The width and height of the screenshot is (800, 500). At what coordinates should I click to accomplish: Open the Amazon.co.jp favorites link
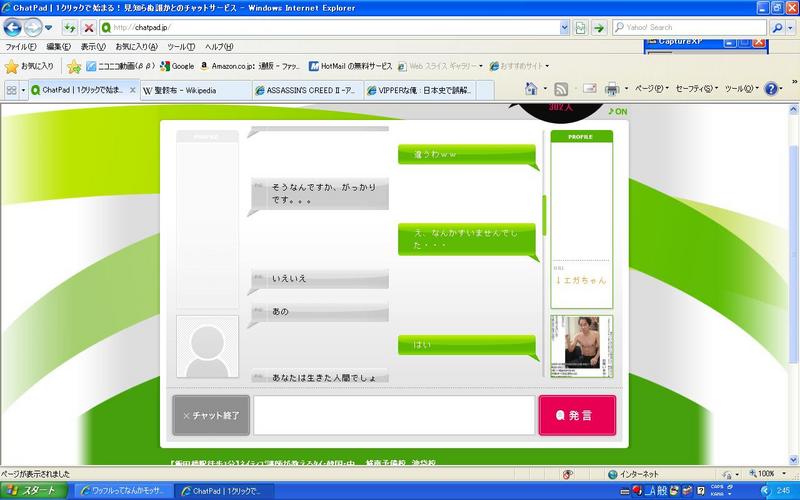point(250,66)
